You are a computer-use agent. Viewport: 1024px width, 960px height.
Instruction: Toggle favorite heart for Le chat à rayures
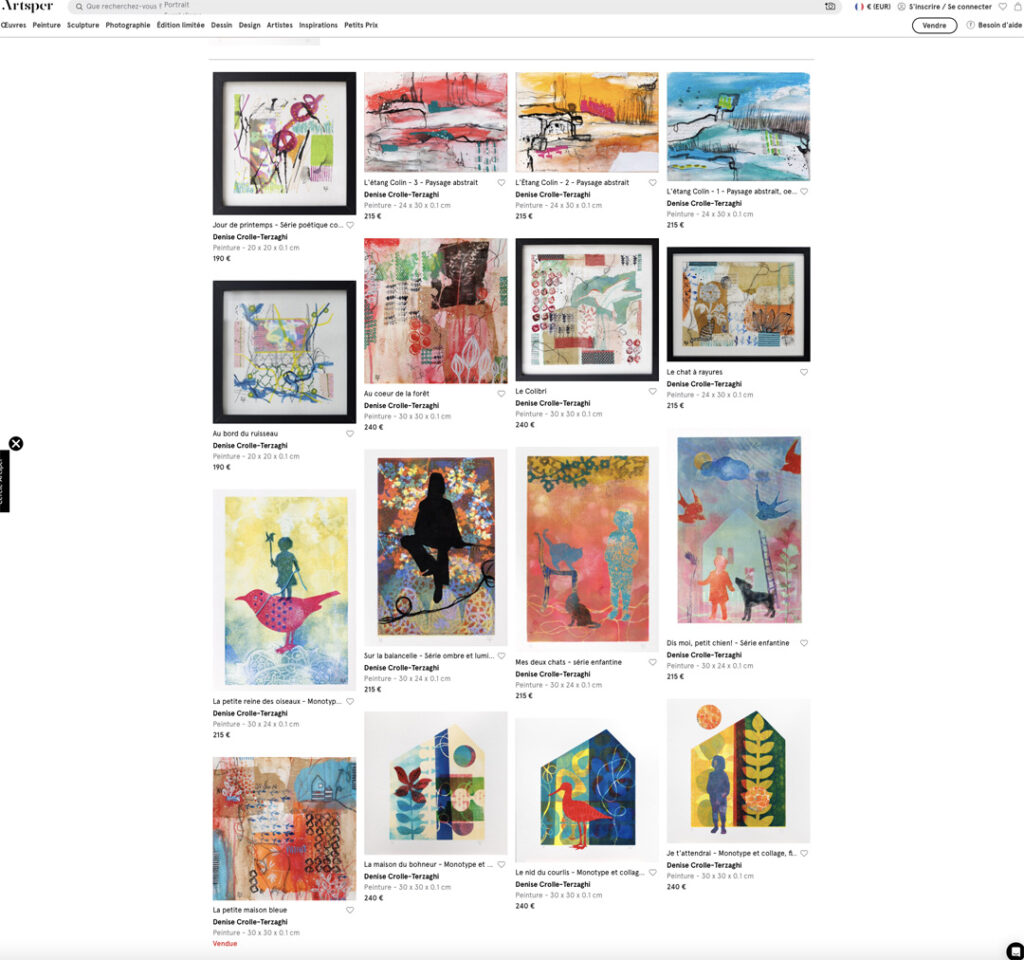point(804,372)
